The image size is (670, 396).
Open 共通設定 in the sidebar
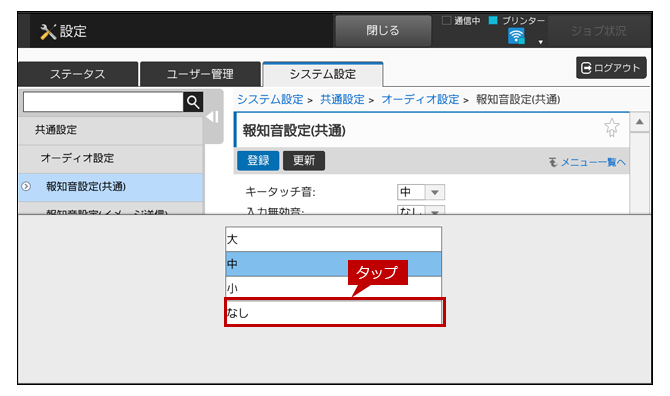coord(111,130)
